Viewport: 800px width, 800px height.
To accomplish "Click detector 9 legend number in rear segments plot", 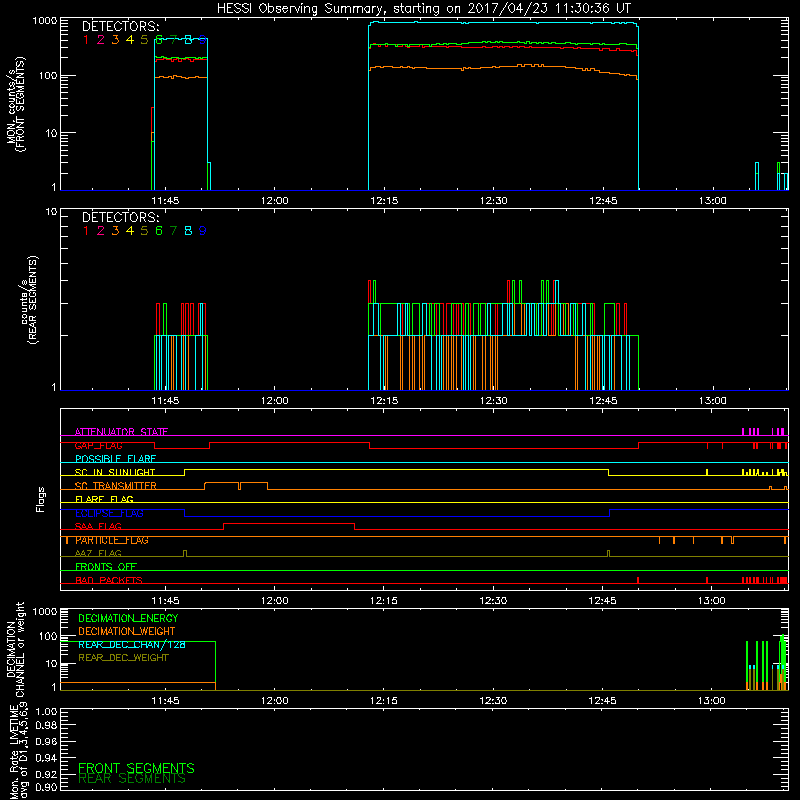I will coord(203,231).
